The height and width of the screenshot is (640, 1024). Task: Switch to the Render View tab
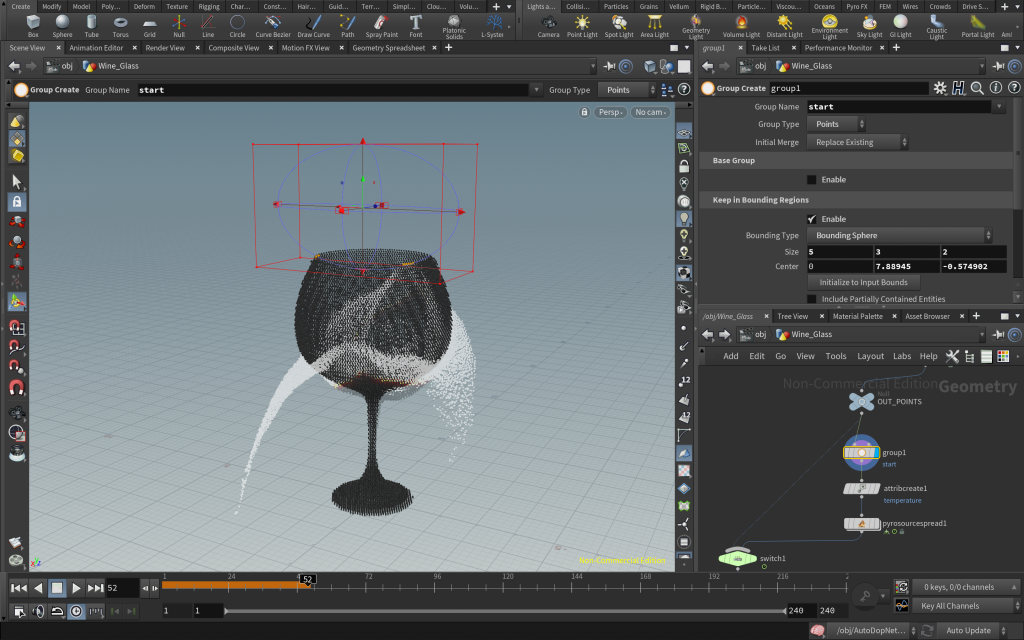[x=165, y=48]
